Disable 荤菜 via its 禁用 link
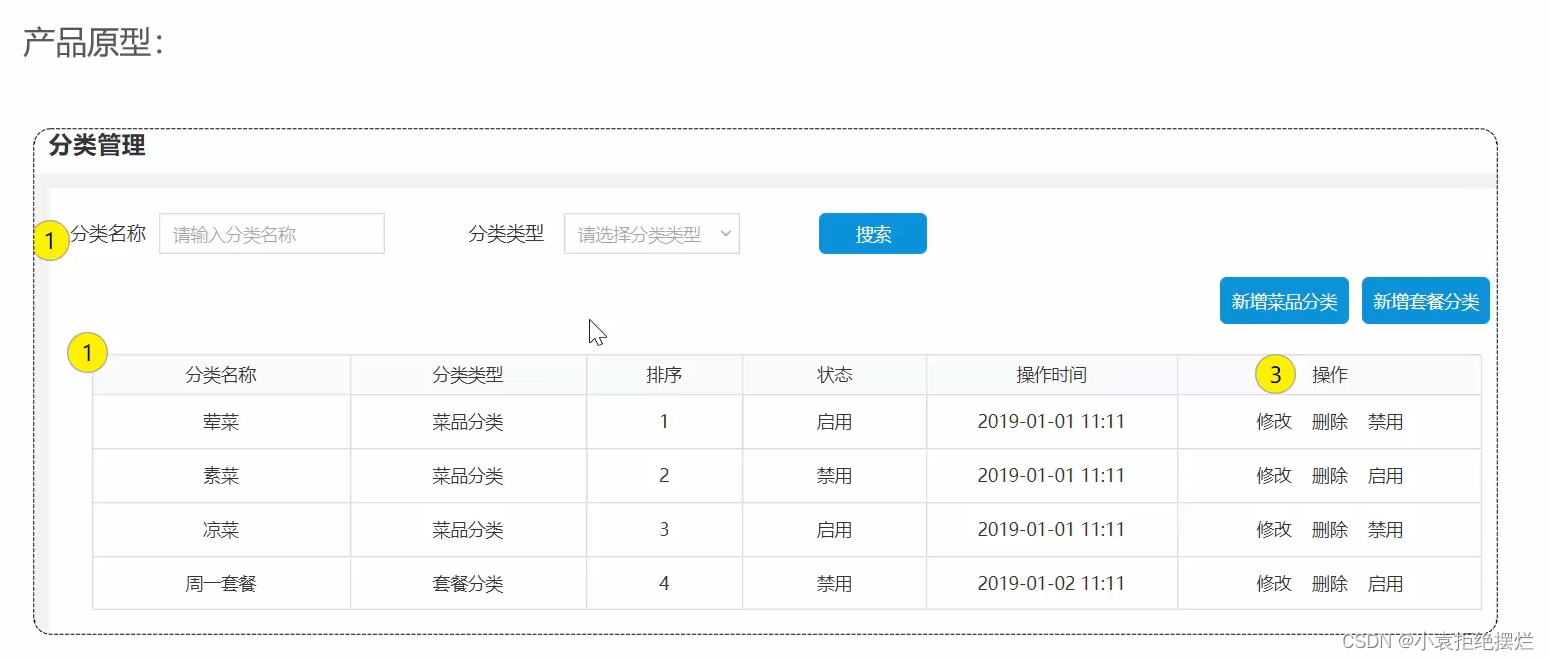Image resolution: width=1549 pixels, height=660 pixels. coord(1387,421)
